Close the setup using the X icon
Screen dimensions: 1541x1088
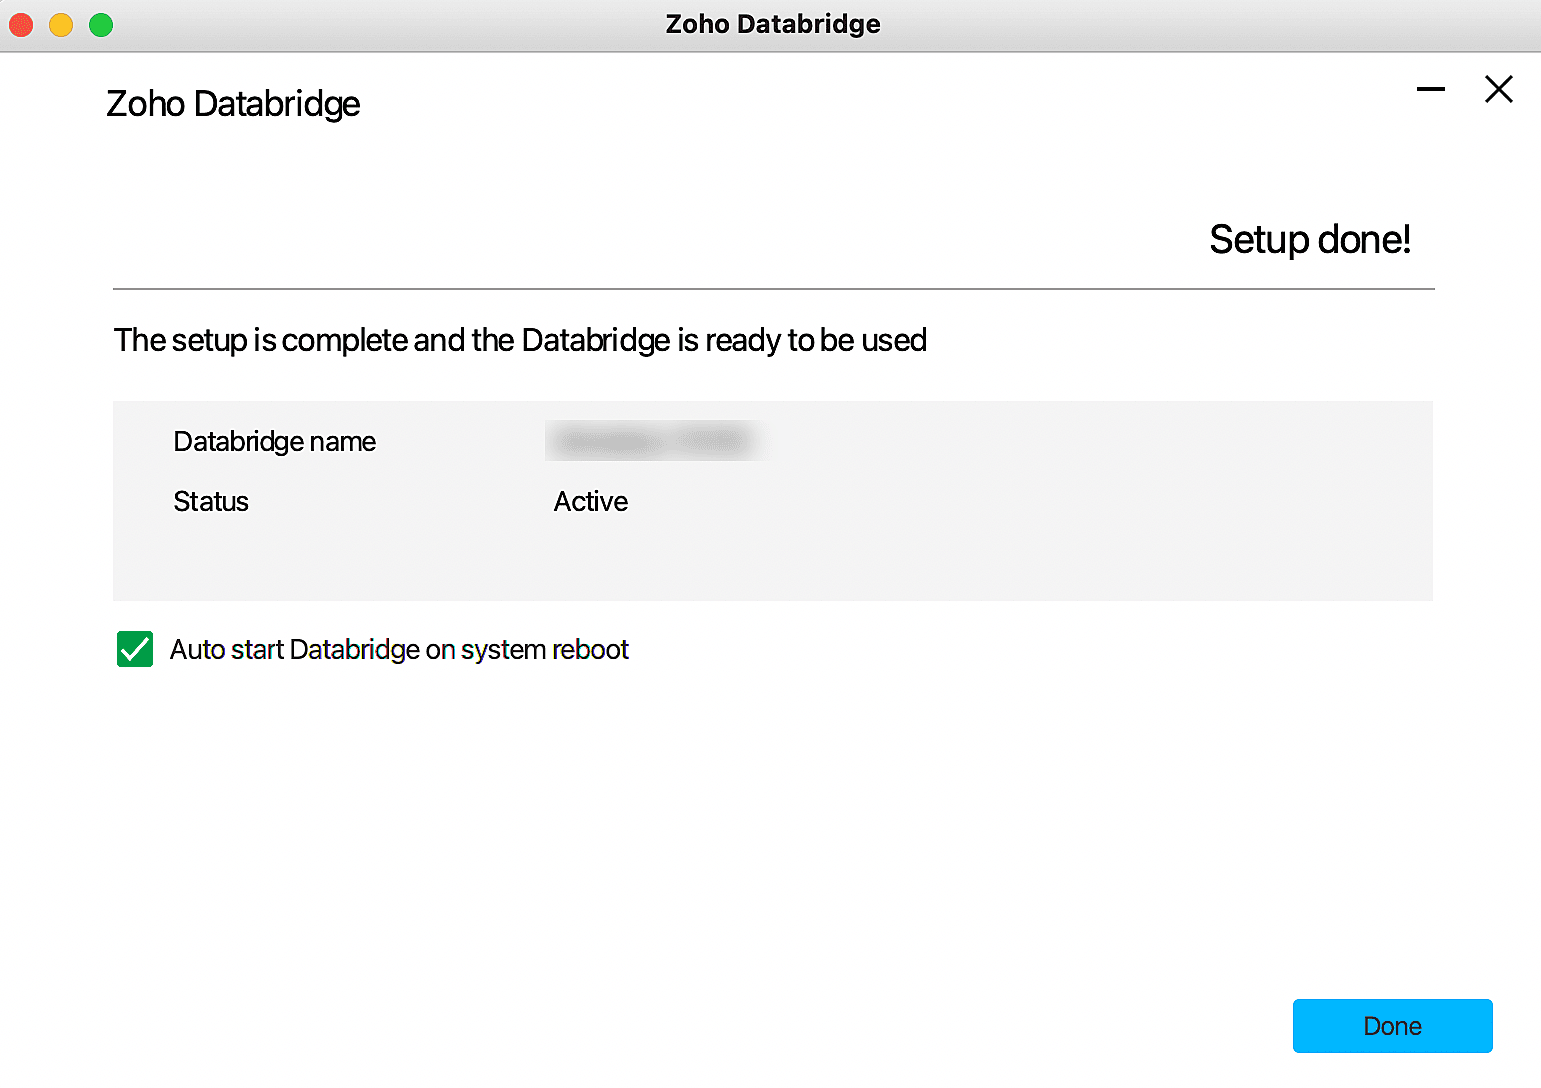(x=1498, y=89)
